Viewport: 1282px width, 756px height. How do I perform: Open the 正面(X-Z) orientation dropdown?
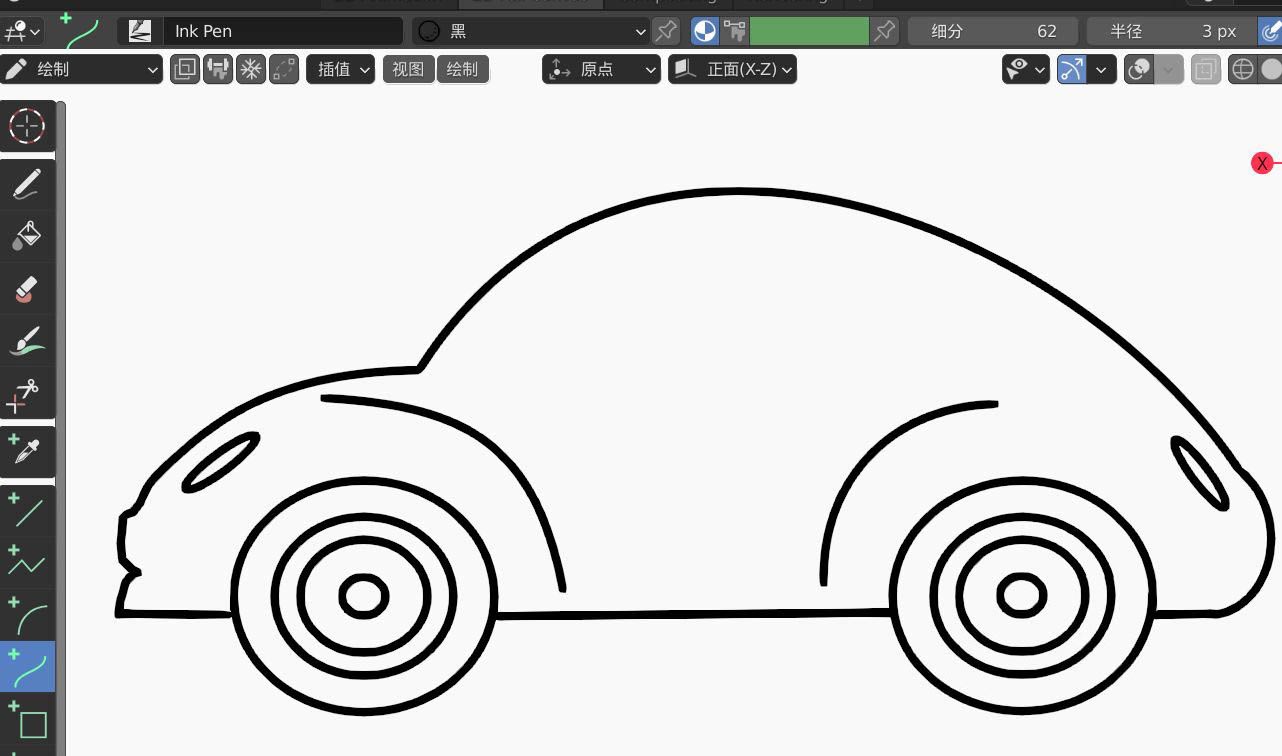point(733,69)
